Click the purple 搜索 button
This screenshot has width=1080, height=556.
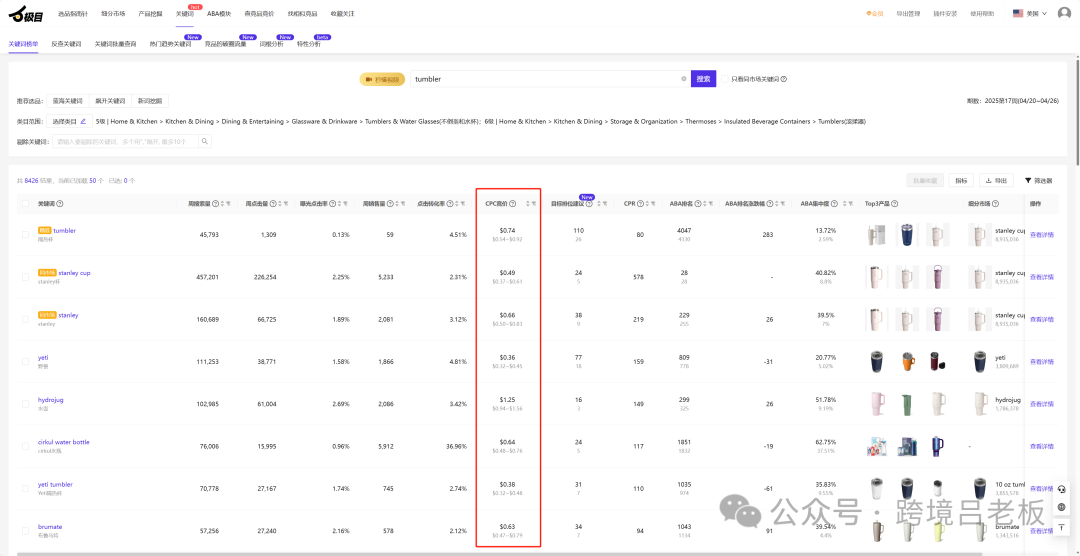coord(703,79)
